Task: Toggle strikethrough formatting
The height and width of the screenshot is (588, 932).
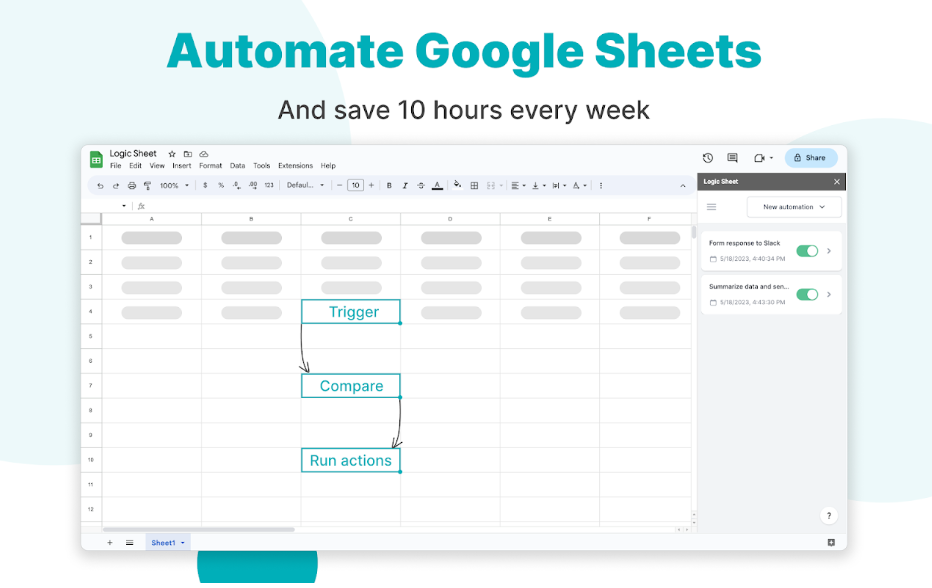Action: [421, 185]
